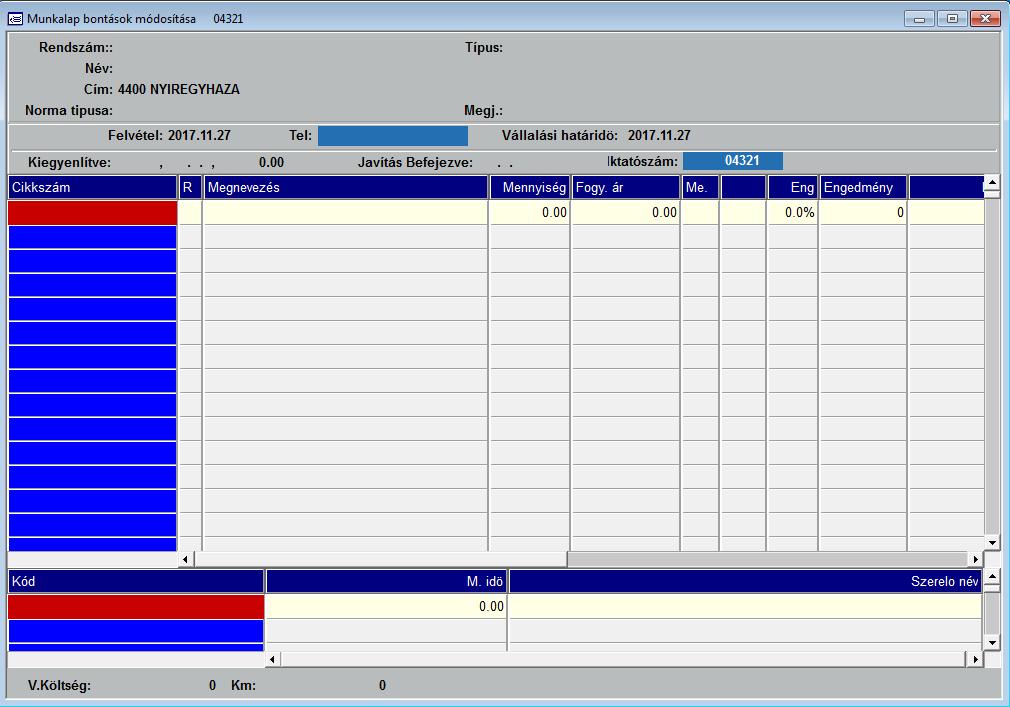The width and height of the screenshot is (1010, 707).
Task: Click the parts grid horizontal scrollbar thumb
Action: coord(380,559)
